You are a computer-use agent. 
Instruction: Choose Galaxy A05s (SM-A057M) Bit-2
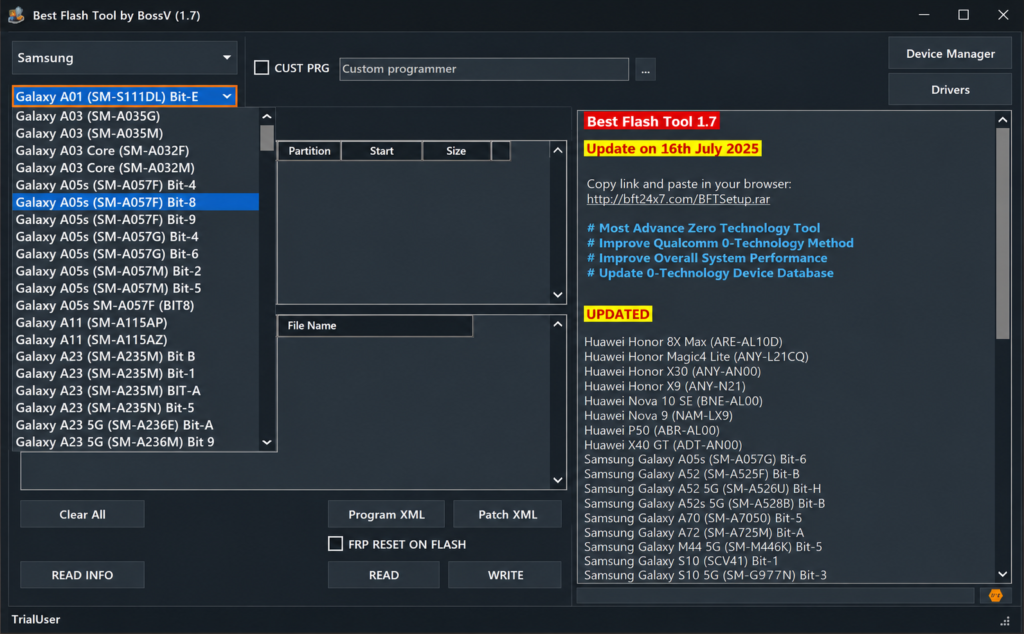click(136, 271)
